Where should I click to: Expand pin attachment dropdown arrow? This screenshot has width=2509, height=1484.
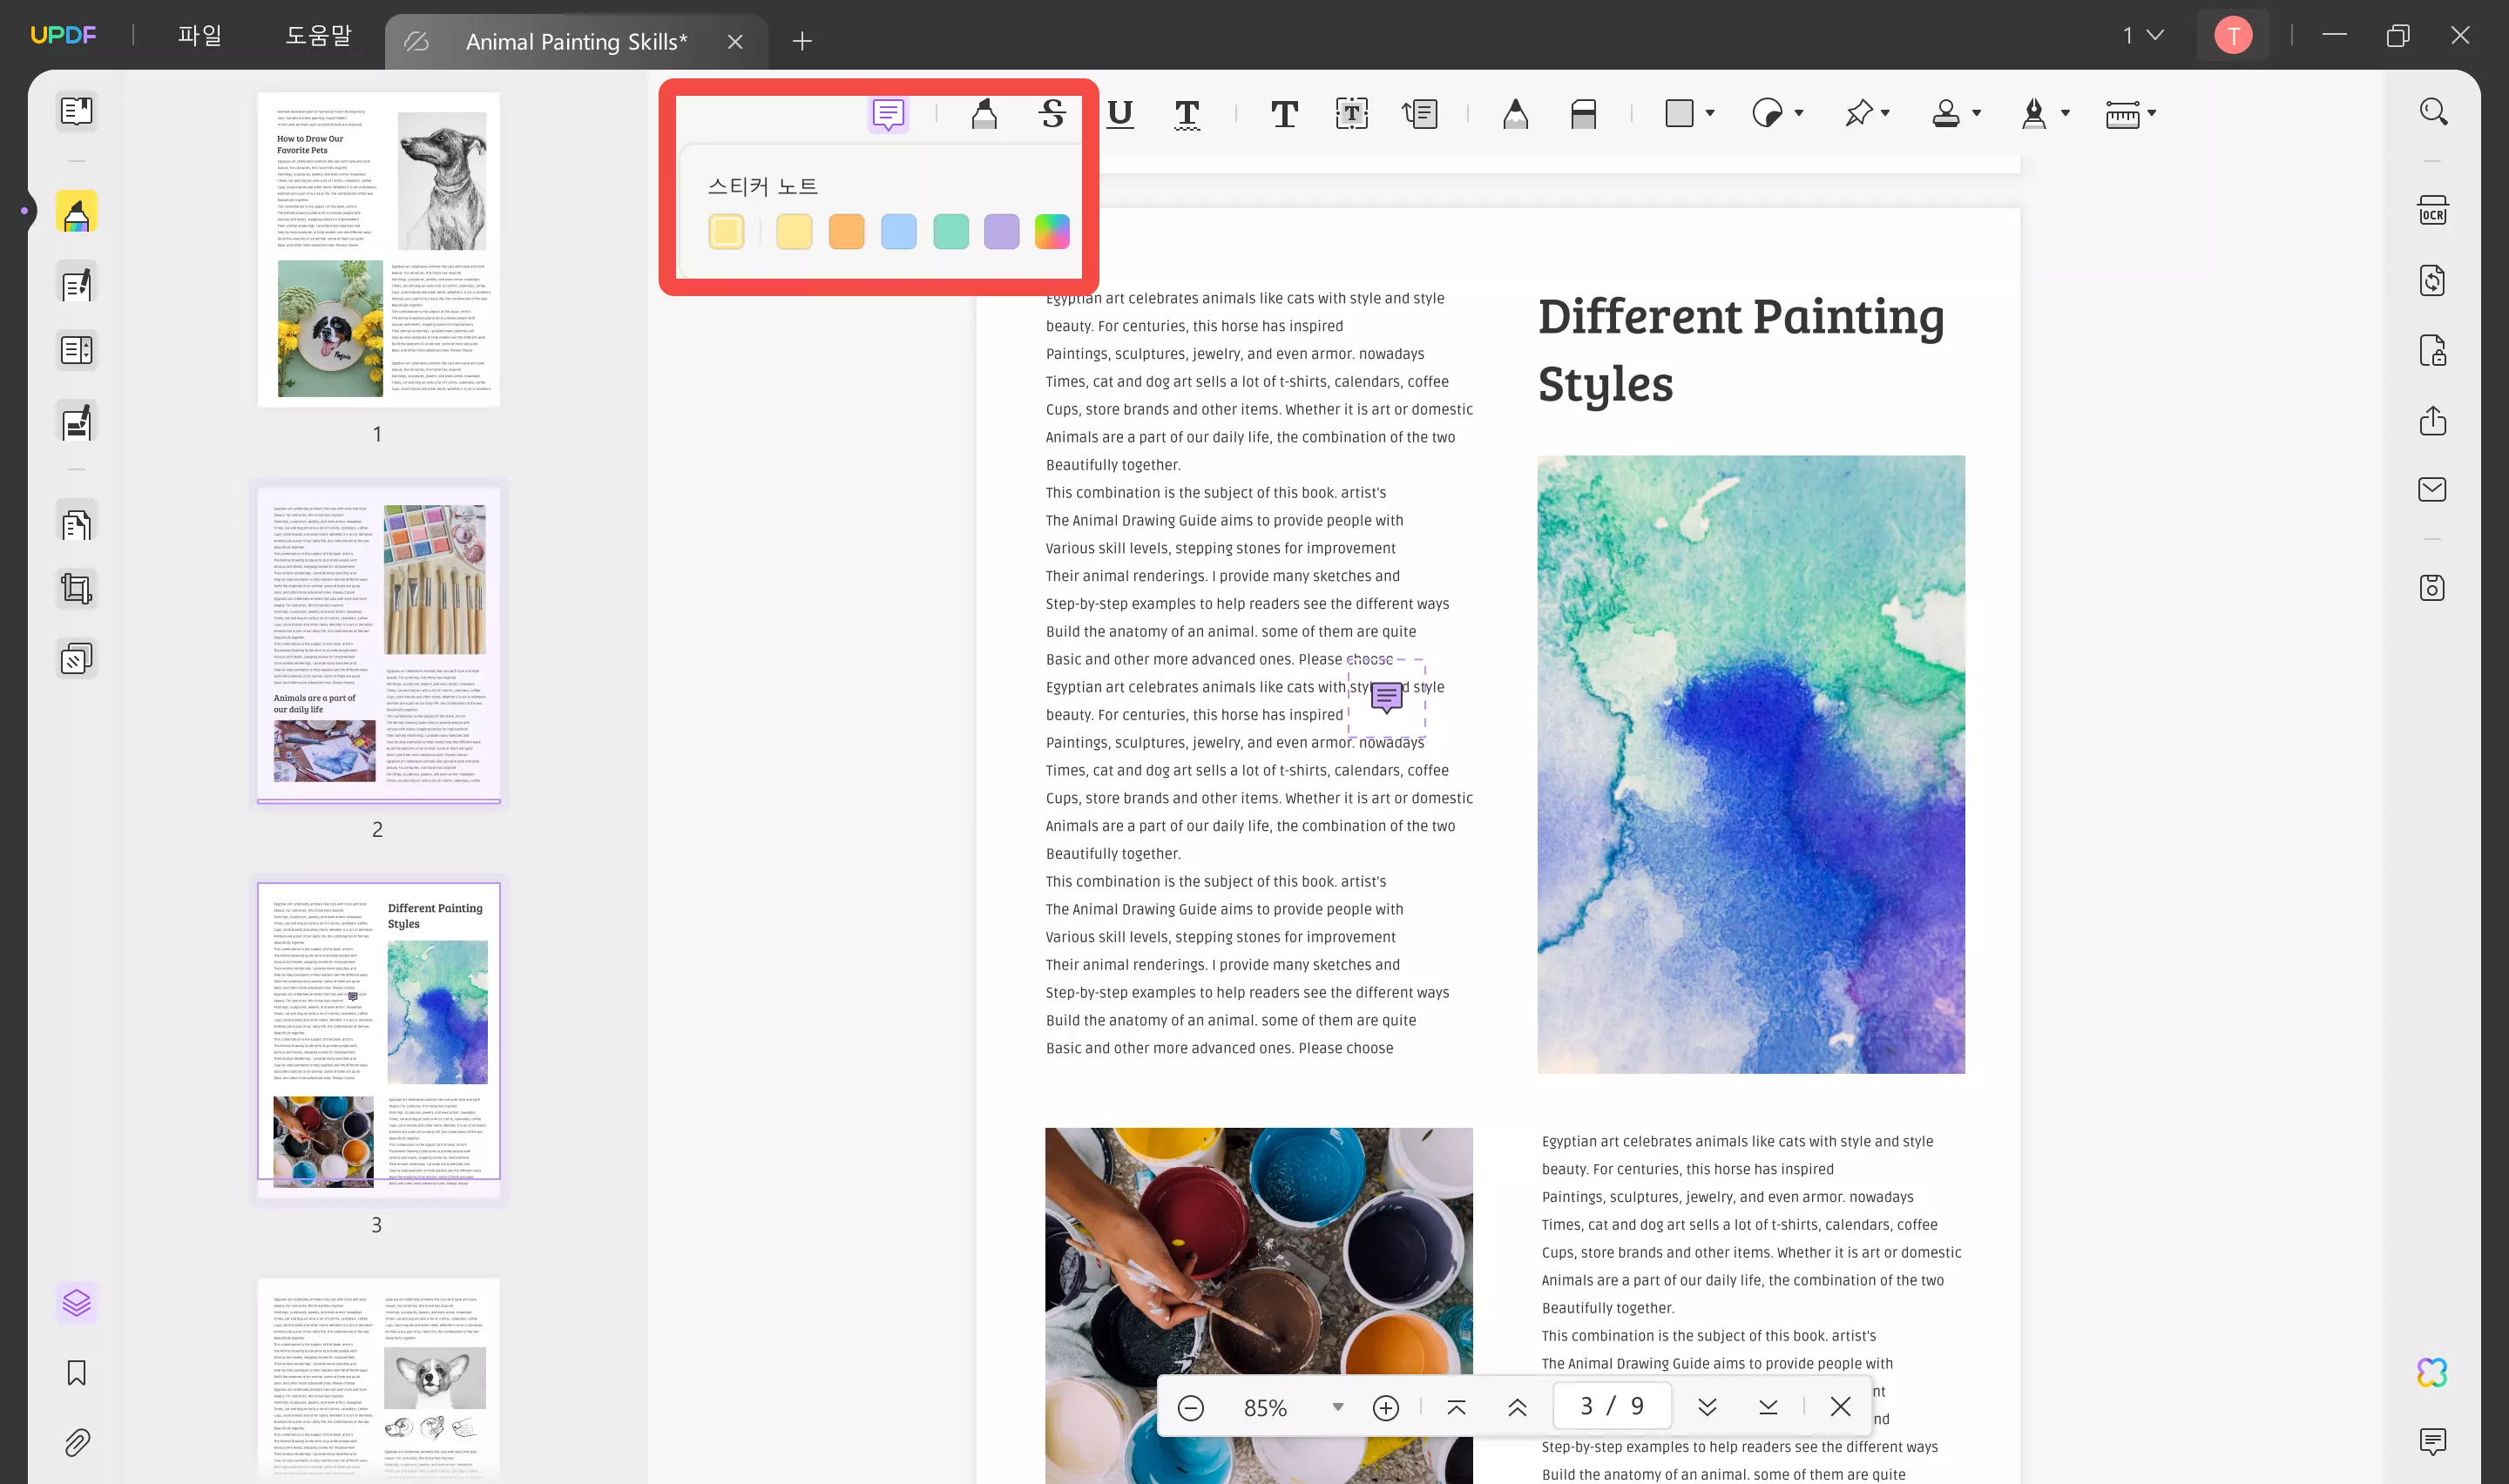(1886, 114)
